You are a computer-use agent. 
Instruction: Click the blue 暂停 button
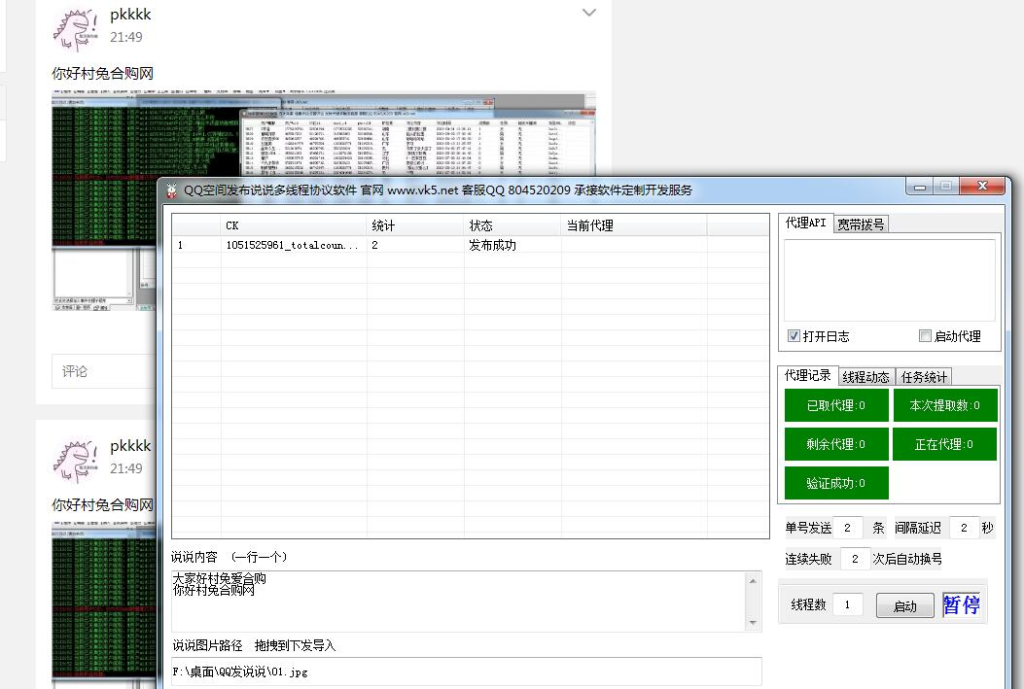(961, 605)
